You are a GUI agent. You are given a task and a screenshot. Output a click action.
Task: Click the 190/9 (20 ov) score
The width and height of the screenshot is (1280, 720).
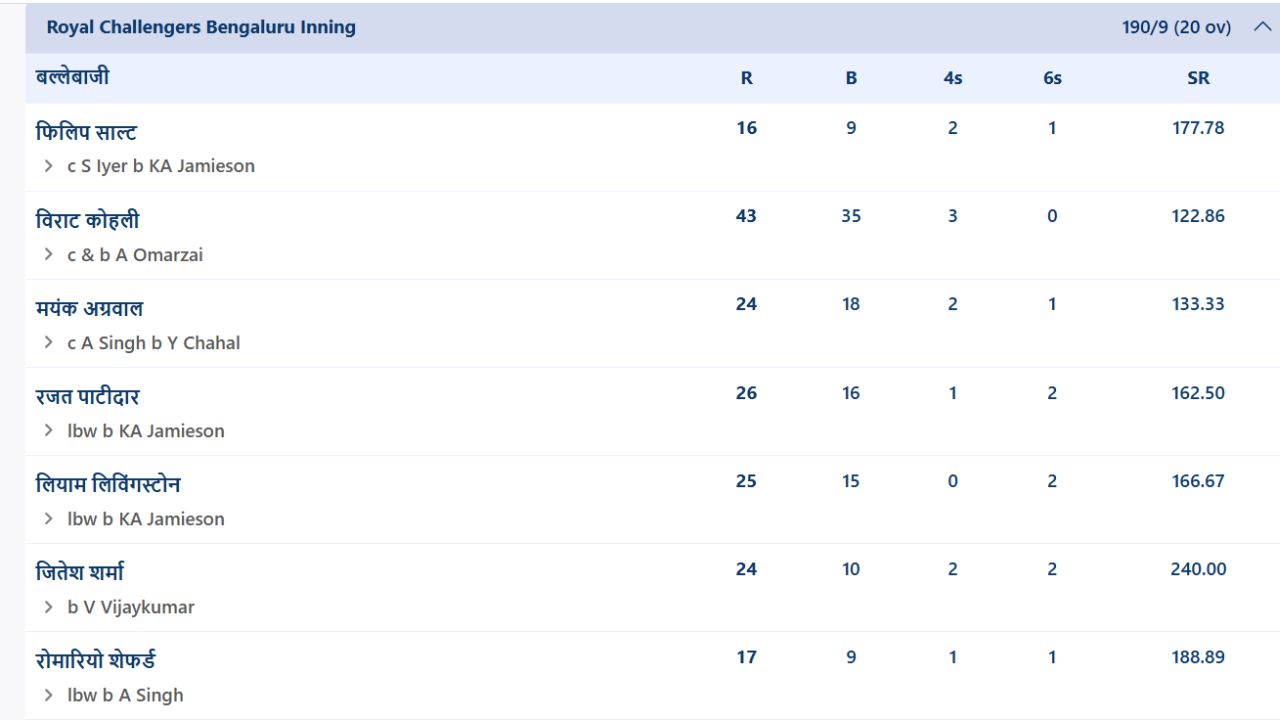[1176, 27]
